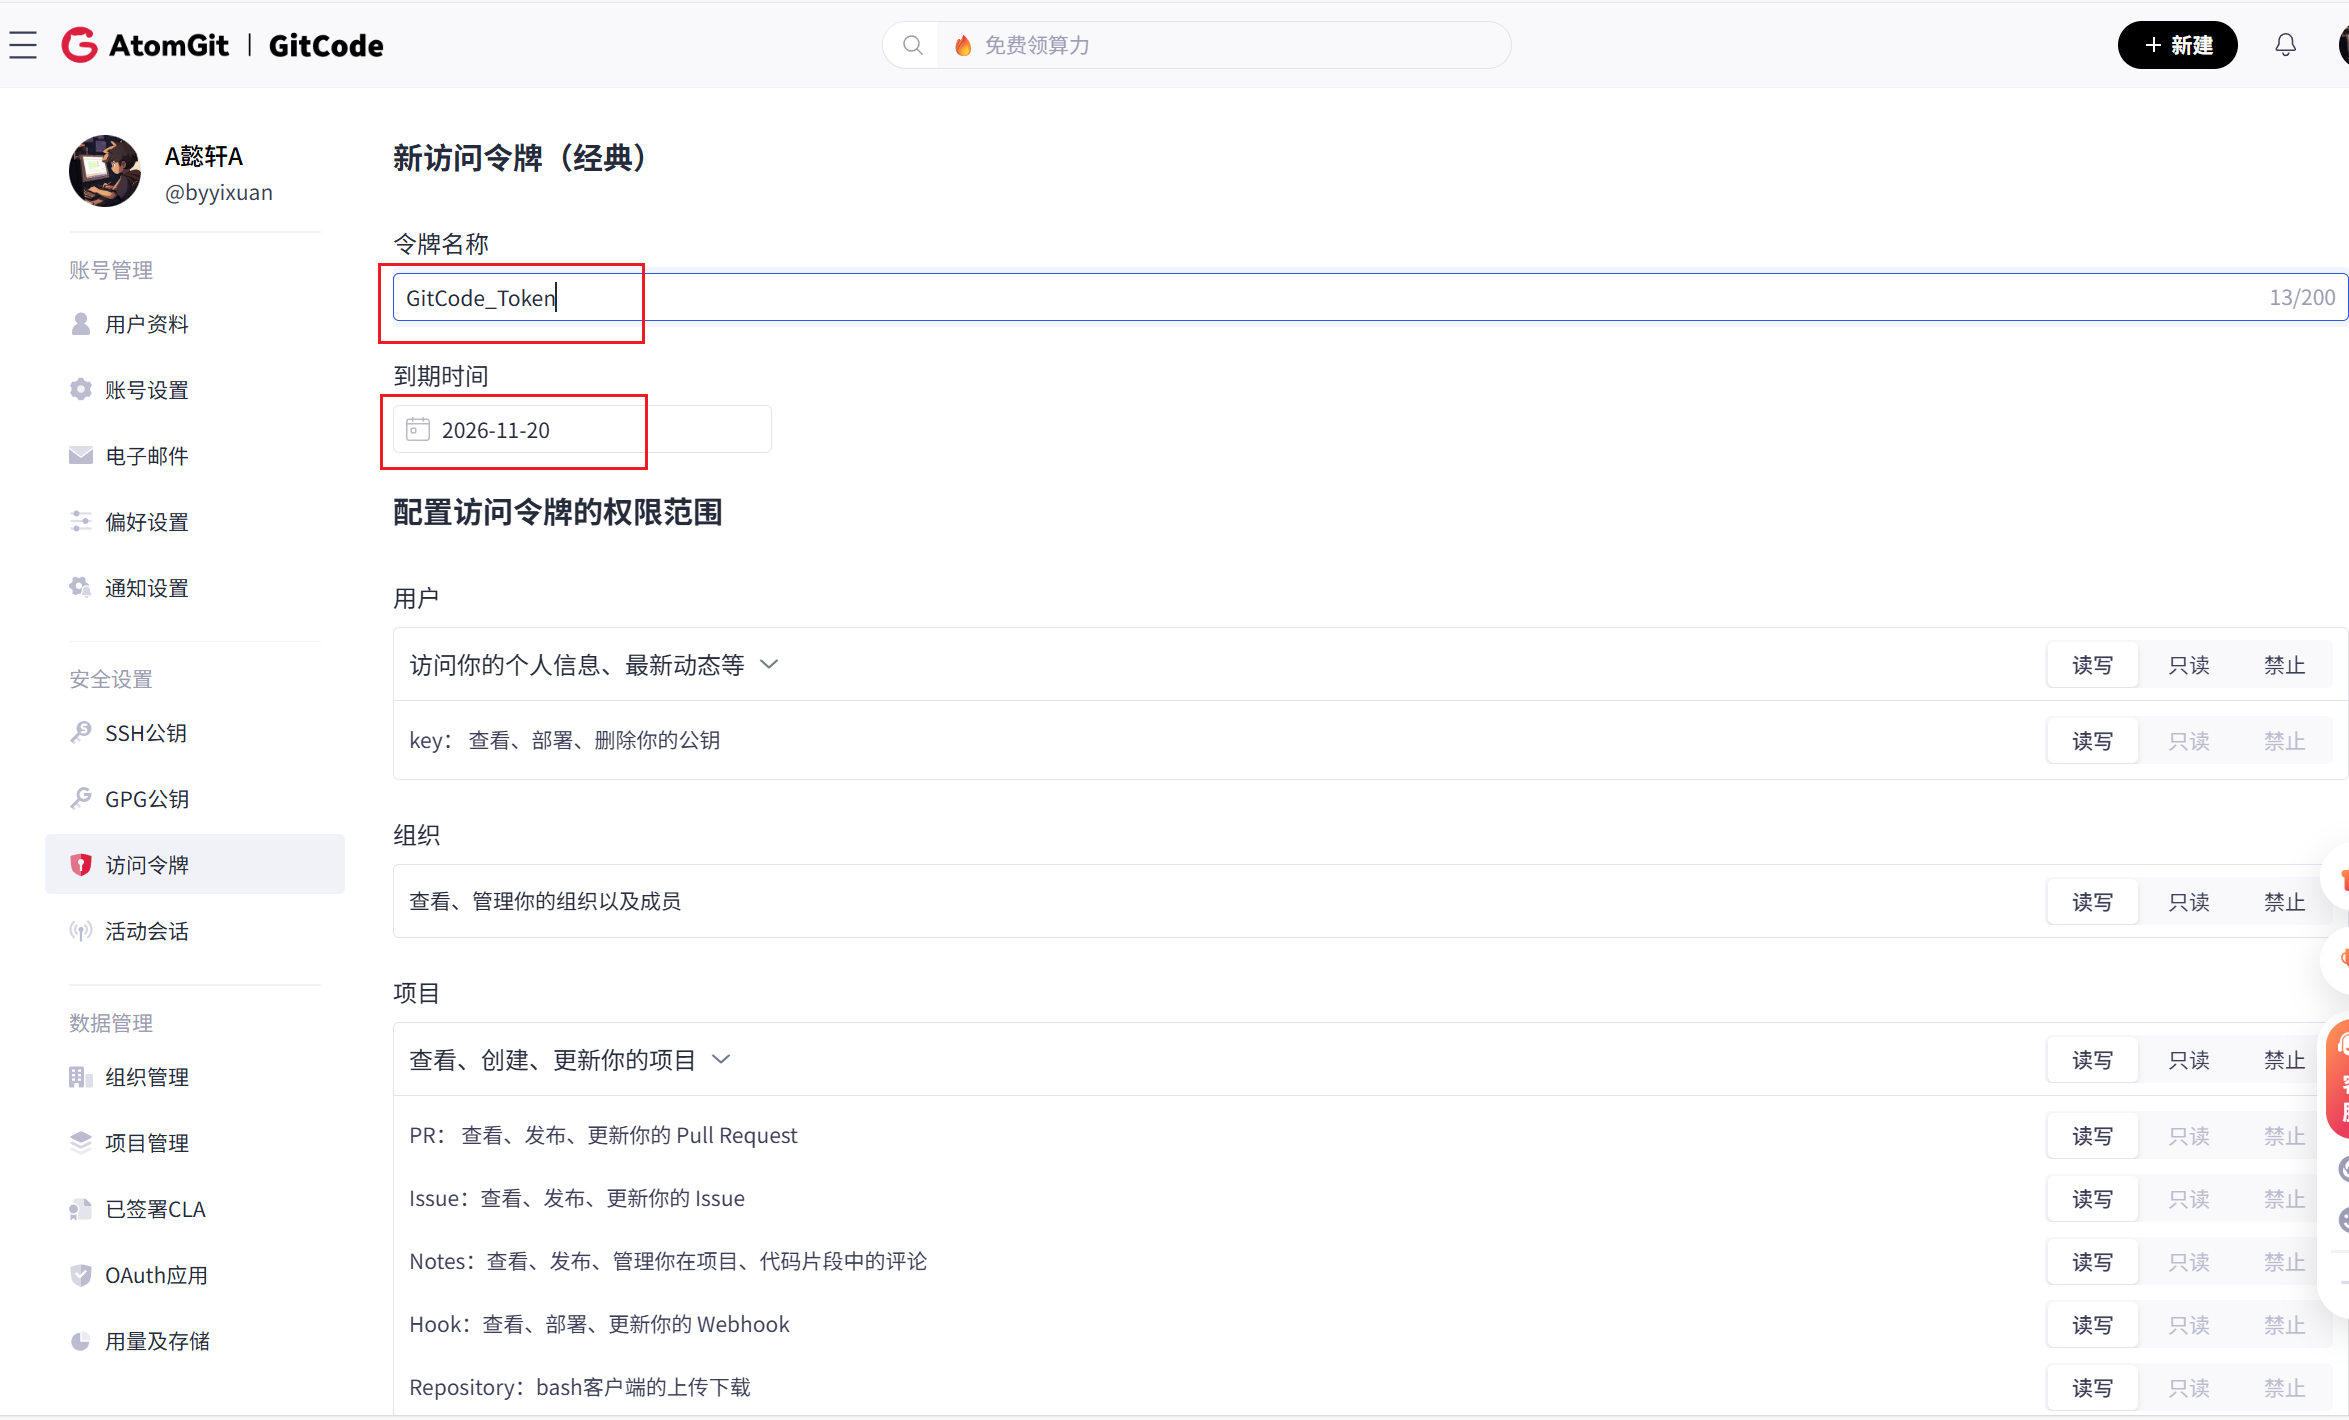Click the 令牌名称 input field
2349x1420 pixels.
1300,298
